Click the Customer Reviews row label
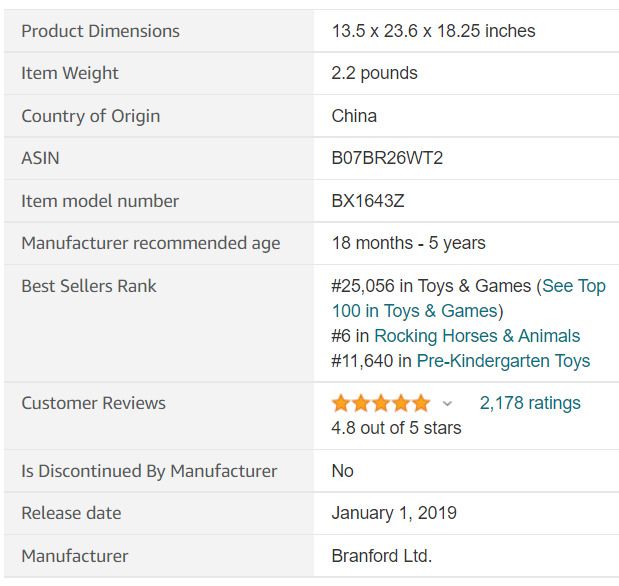 point(94,403)
